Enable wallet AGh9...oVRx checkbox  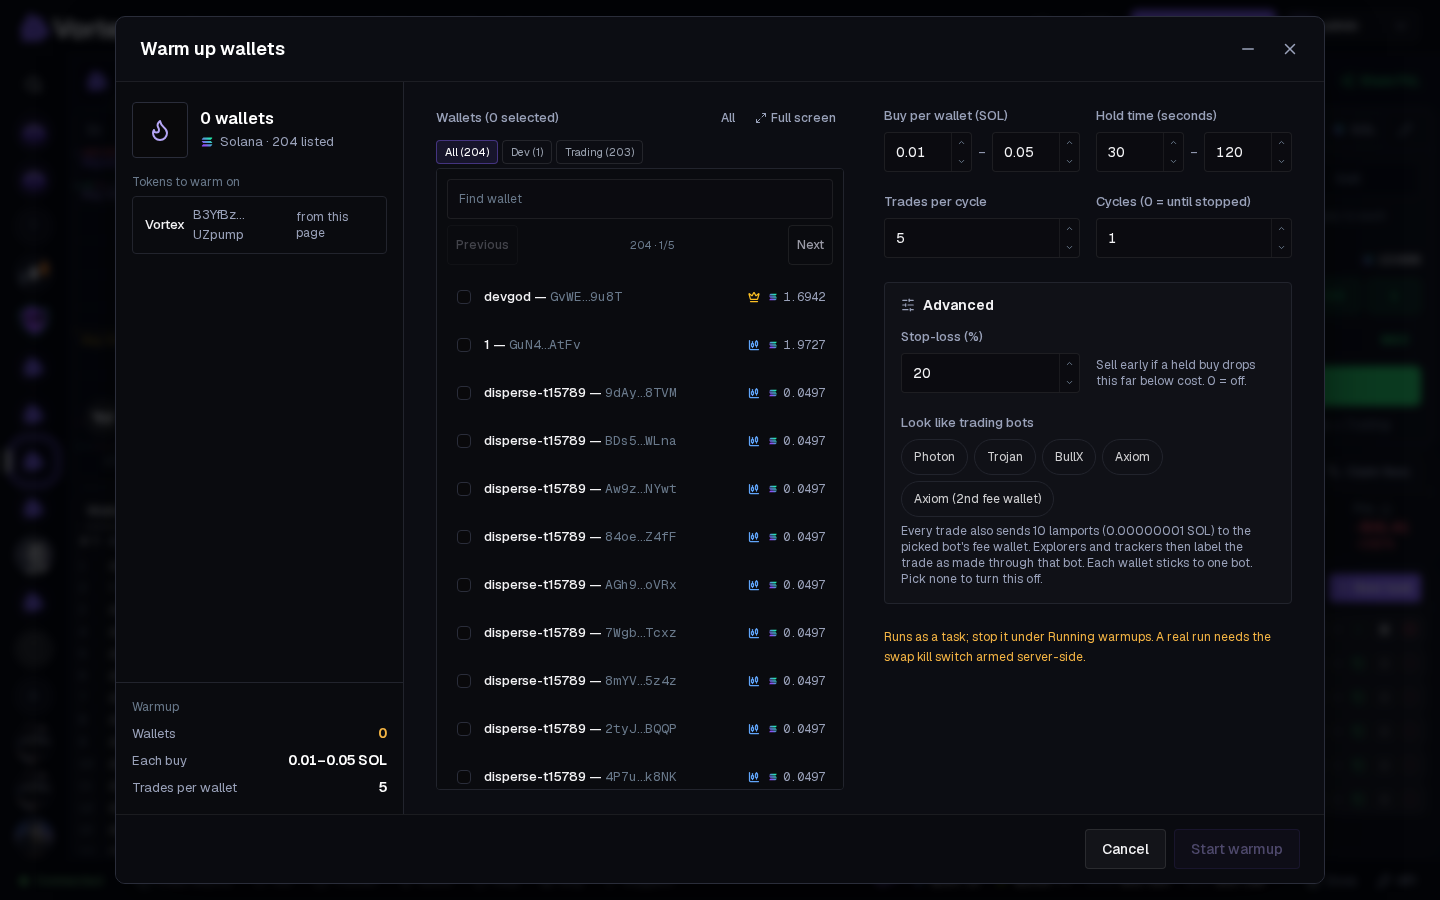pyautogui.click(x=464, y=585)
